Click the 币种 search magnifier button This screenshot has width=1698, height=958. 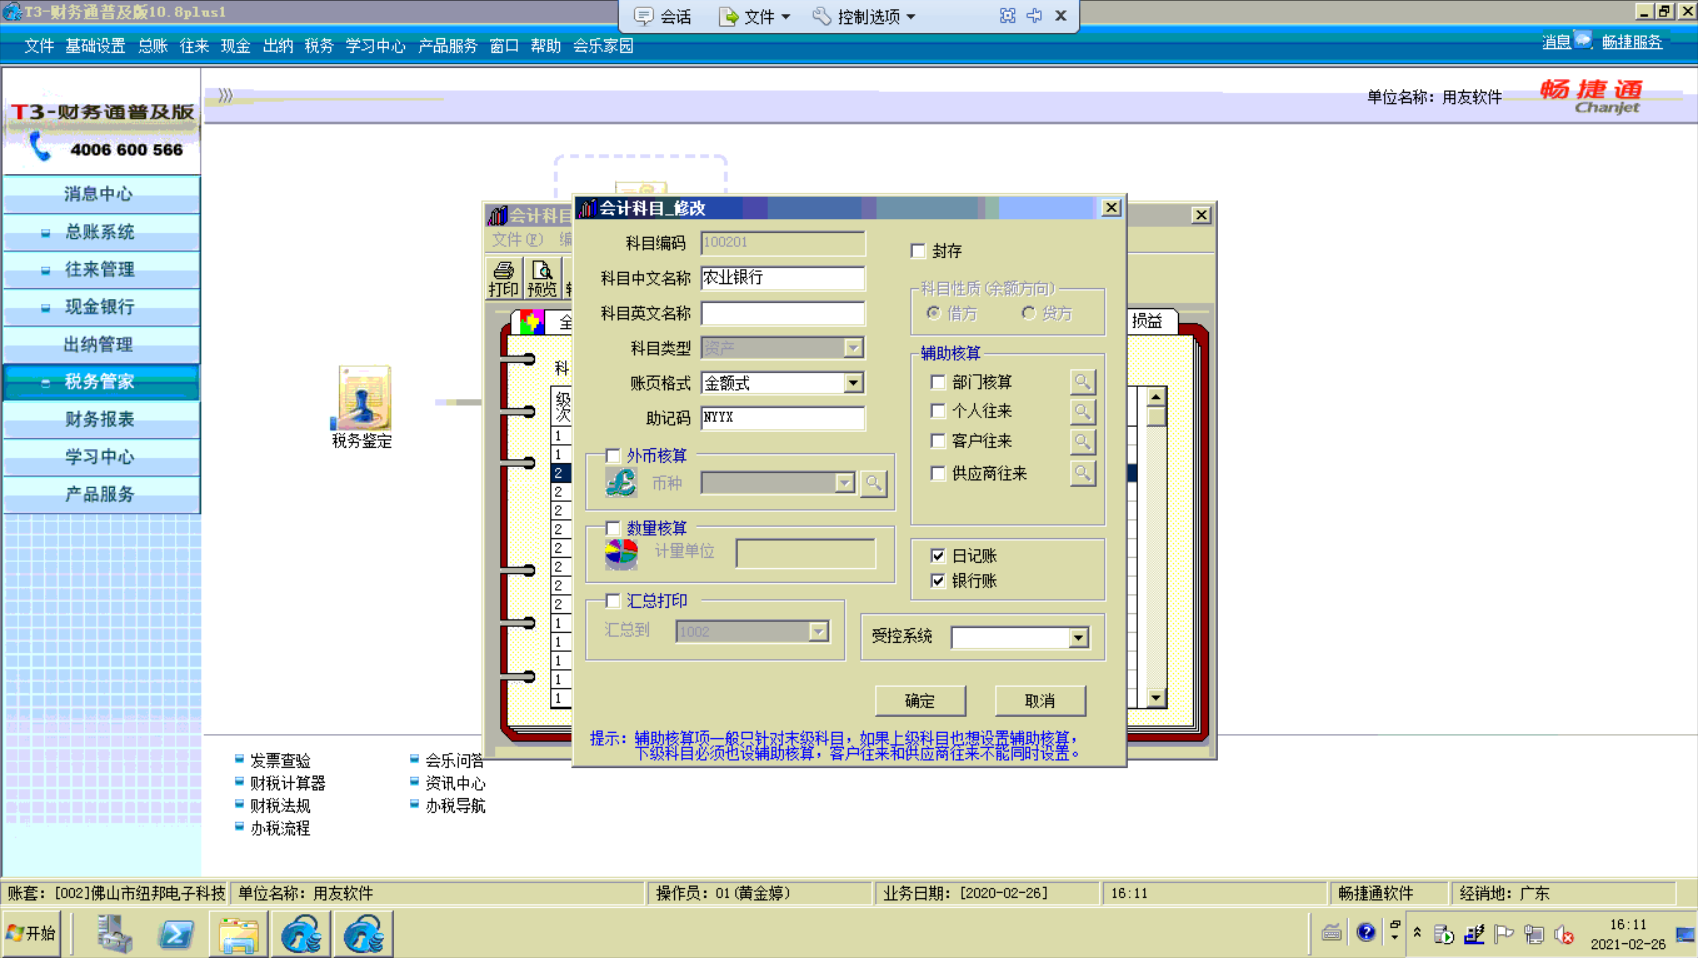(x=873, y=484)
